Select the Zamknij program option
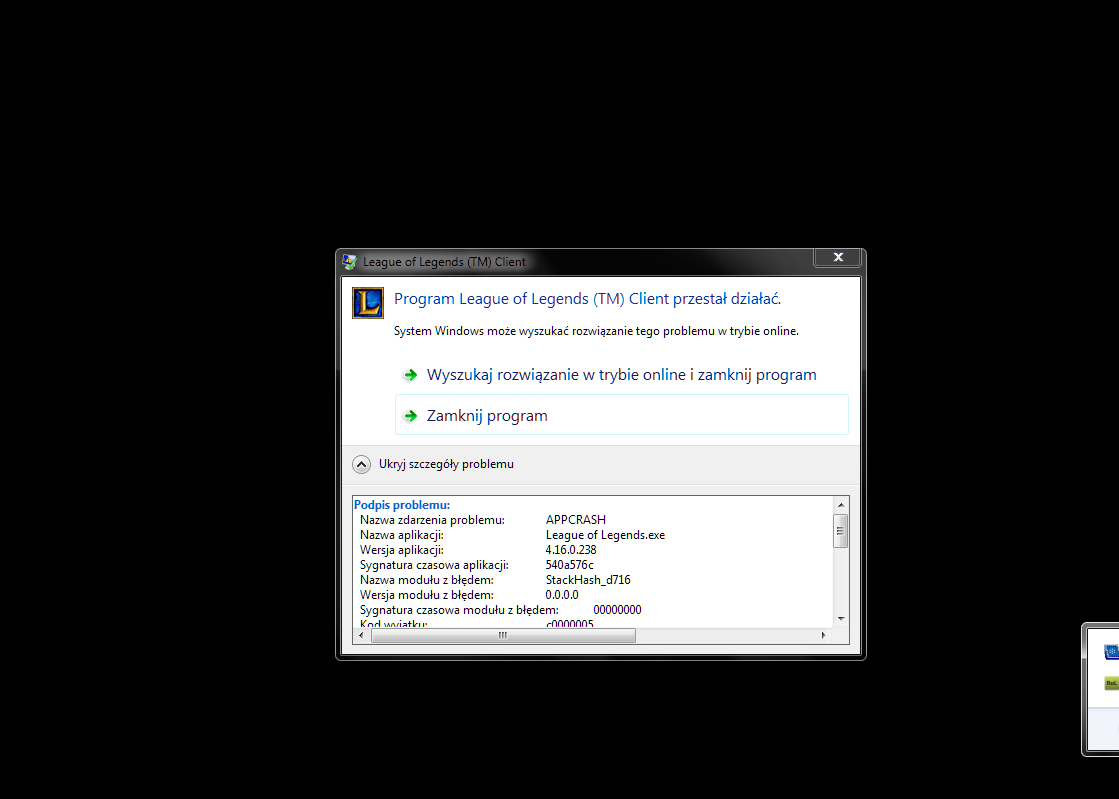The height and width of the screenshot is (799, 1119). click(x=621, y=414)
